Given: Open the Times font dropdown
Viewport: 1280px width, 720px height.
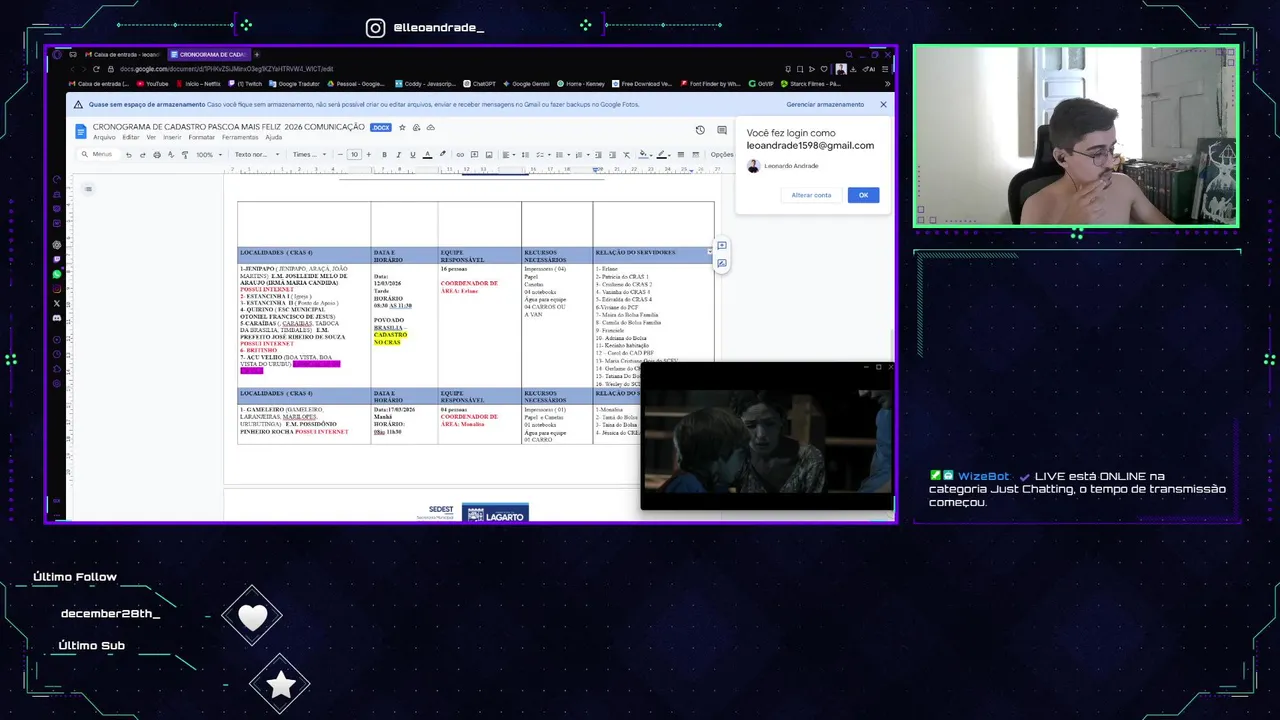Looking at the screenshot, I should pos(309,154).
